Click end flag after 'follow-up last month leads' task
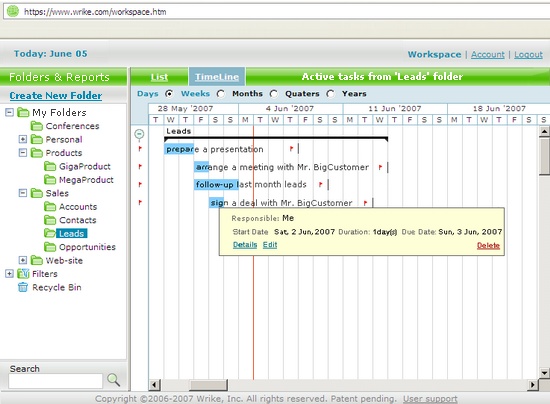 tap(320, 184)
